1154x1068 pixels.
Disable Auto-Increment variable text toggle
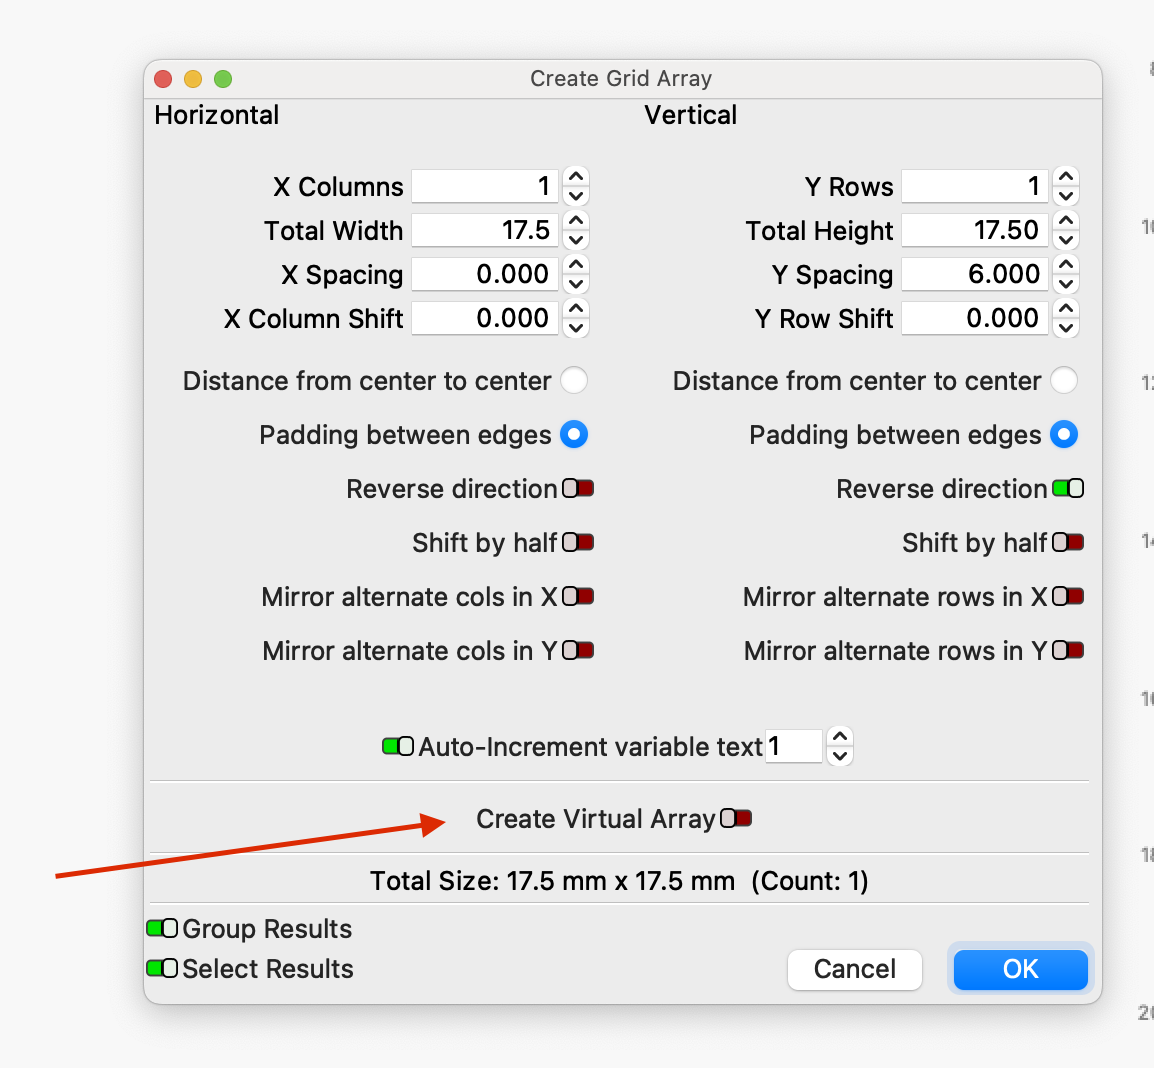click(398, 746)
